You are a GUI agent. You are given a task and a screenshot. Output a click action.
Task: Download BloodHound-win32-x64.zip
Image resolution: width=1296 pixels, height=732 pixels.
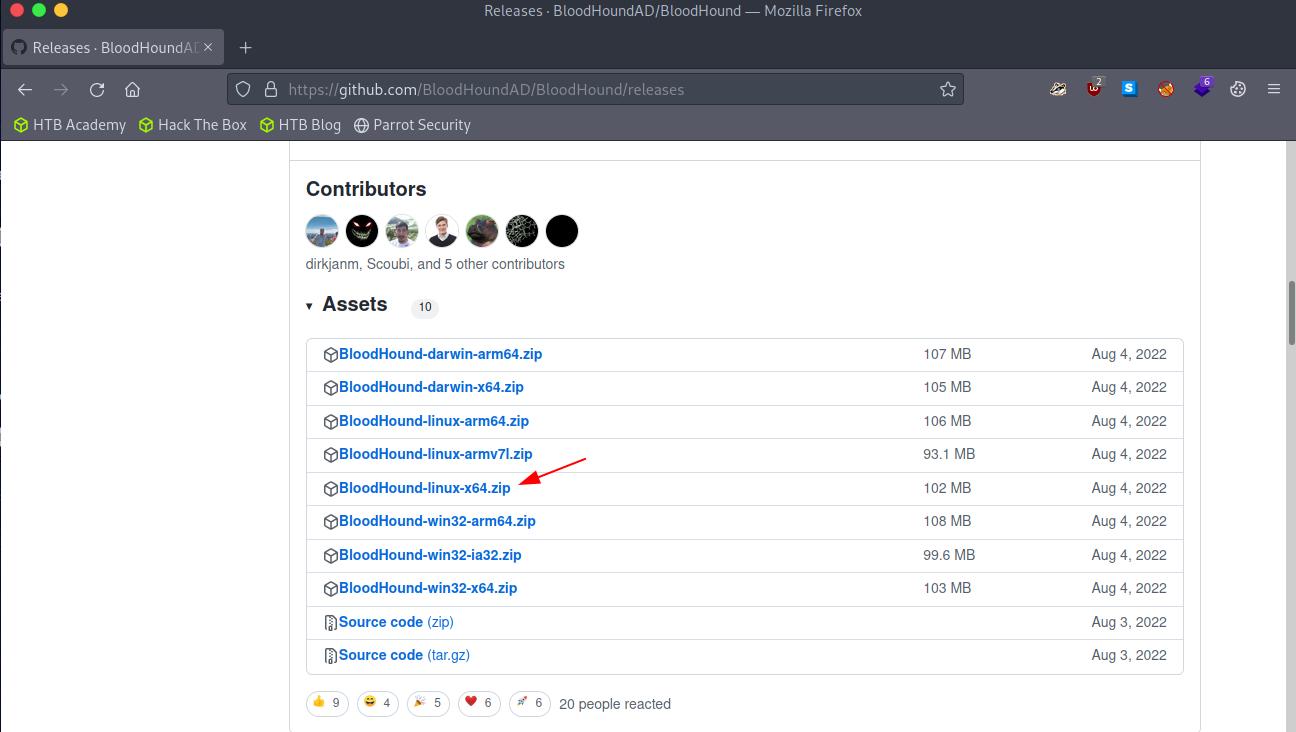427,588
